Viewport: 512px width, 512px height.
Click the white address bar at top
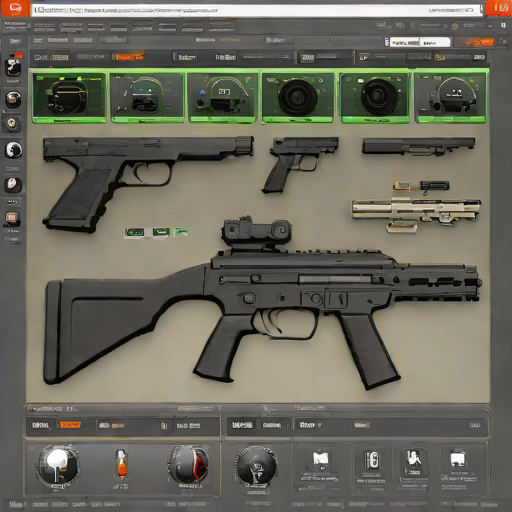[x=257, y=10]
